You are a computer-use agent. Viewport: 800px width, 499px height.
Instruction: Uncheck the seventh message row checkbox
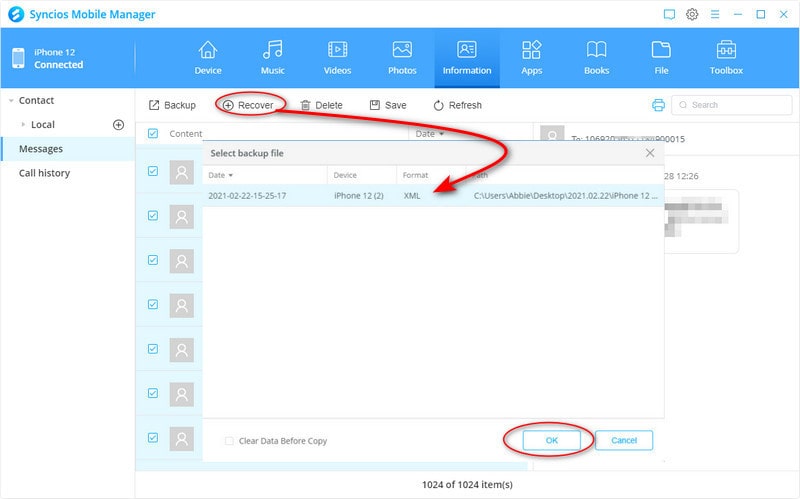click(153, 437)
